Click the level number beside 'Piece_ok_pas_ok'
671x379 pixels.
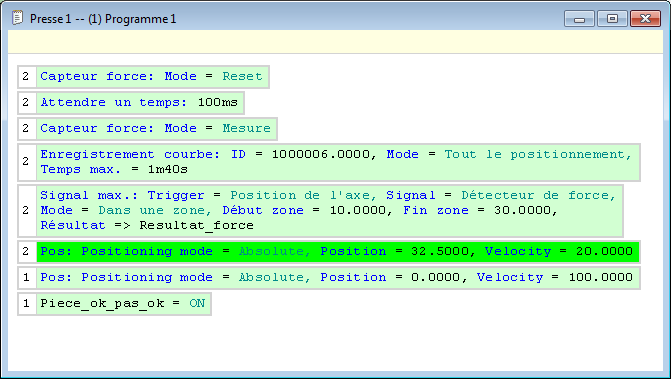[x=26, y=304]
